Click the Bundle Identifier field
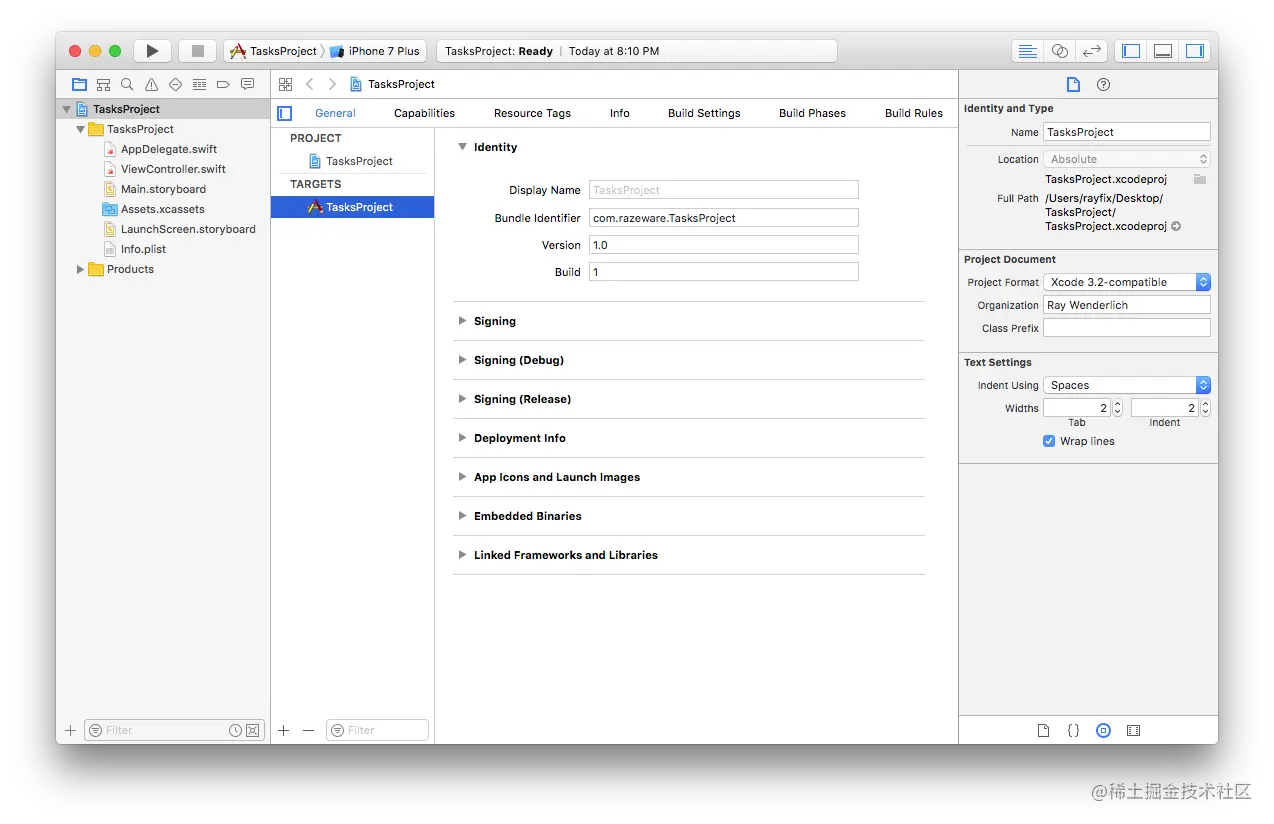1274x824 pixels. pos(724,217)
